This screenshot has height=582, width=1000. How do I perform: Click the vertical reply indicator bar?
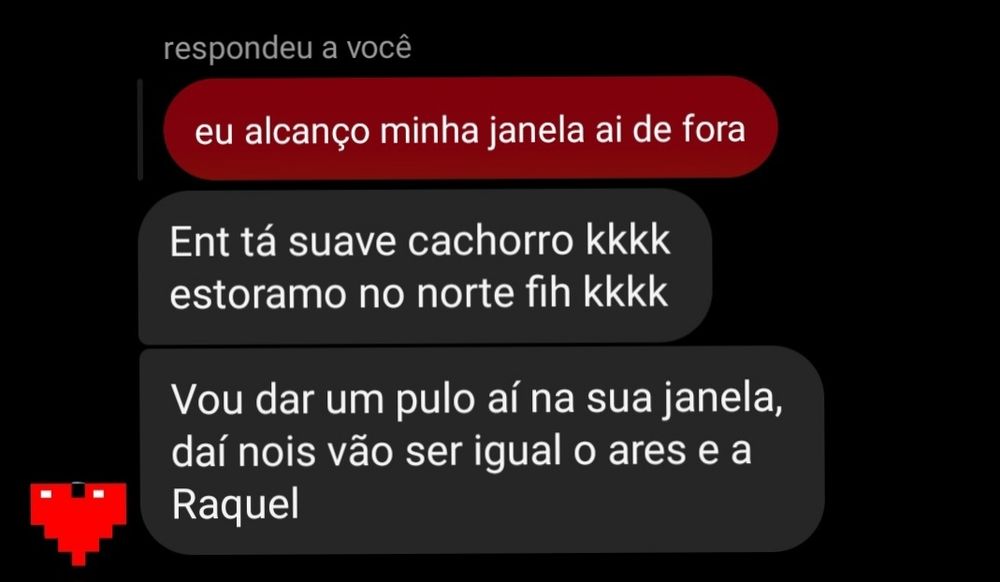(x=140, y=129)
